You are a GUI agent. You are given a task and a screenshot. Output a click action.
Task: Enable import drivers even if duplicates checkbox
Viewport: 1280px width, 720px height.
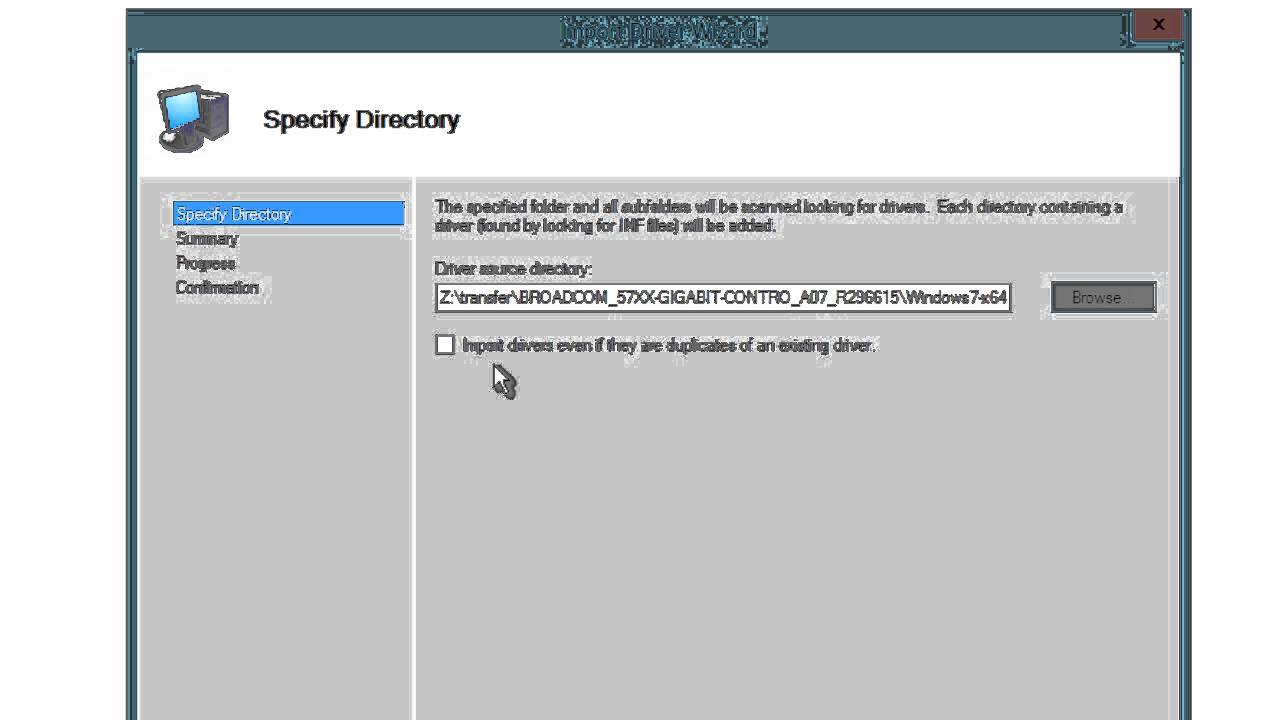(x=445, y=345)
